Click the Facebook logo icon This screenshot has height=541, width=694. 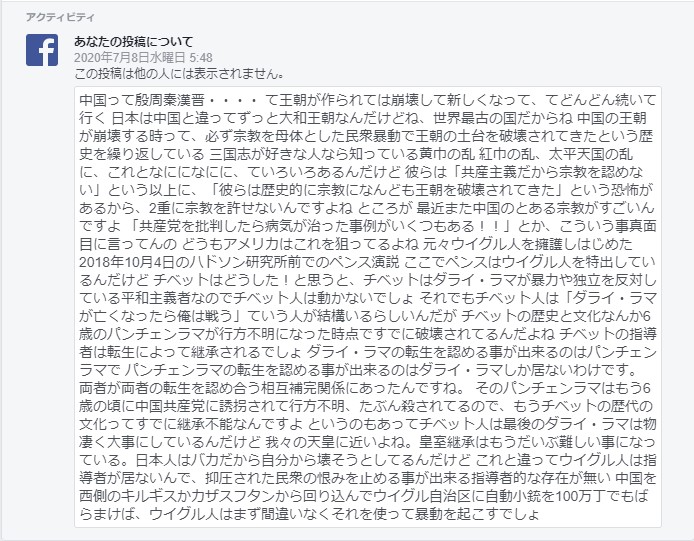(x=42, y=50)
